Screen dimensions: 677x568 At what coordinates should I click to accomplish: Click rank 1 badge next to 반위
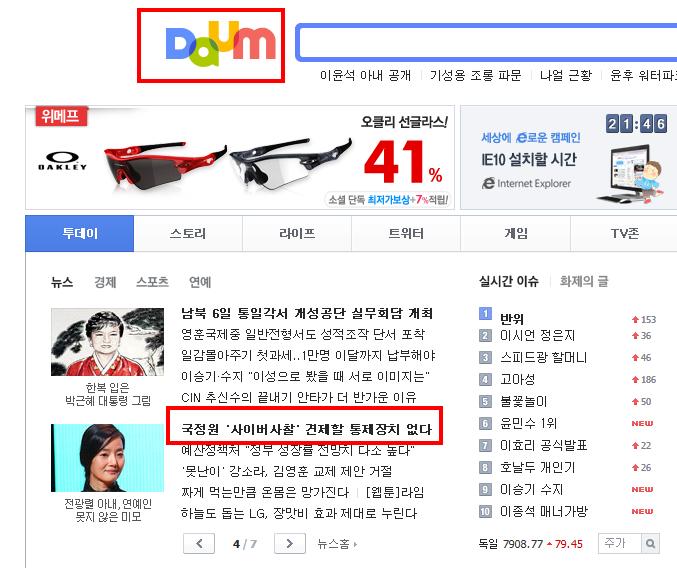(485, 313)
